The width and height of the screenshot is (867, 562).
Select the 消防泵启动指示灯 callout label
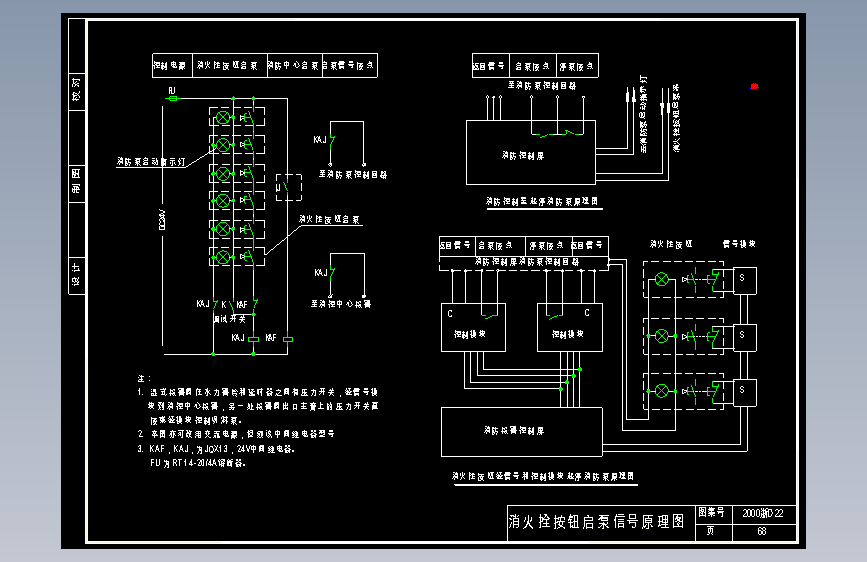pyautogui.click(x=152, y=162)
